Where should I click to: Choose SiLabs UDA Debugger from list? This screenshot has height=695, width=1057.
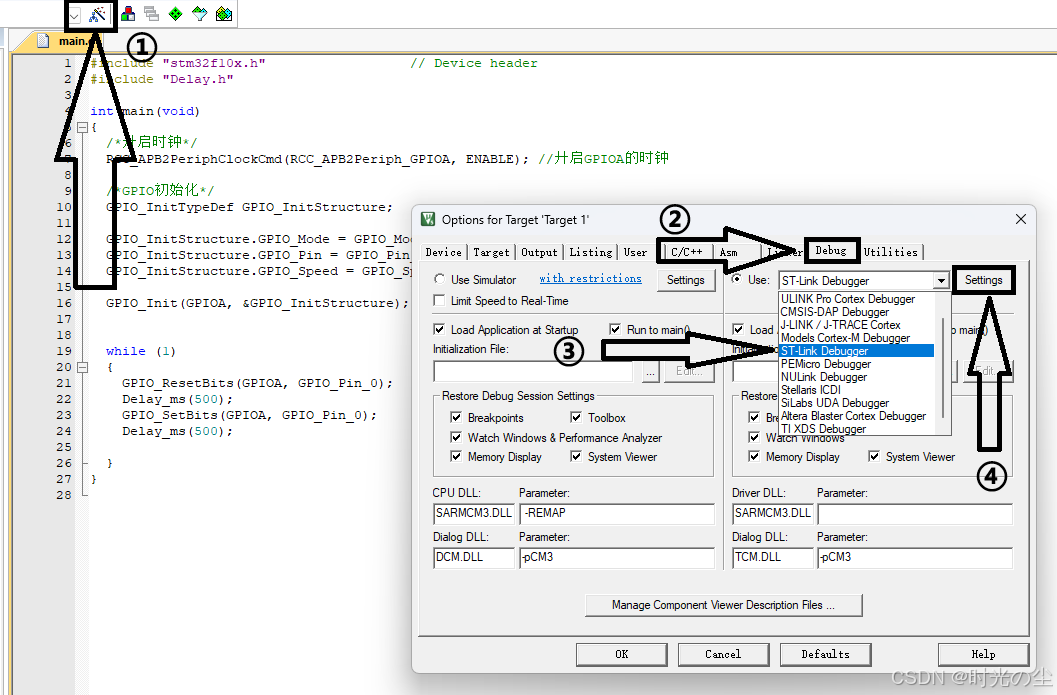[x=835, y=402]
